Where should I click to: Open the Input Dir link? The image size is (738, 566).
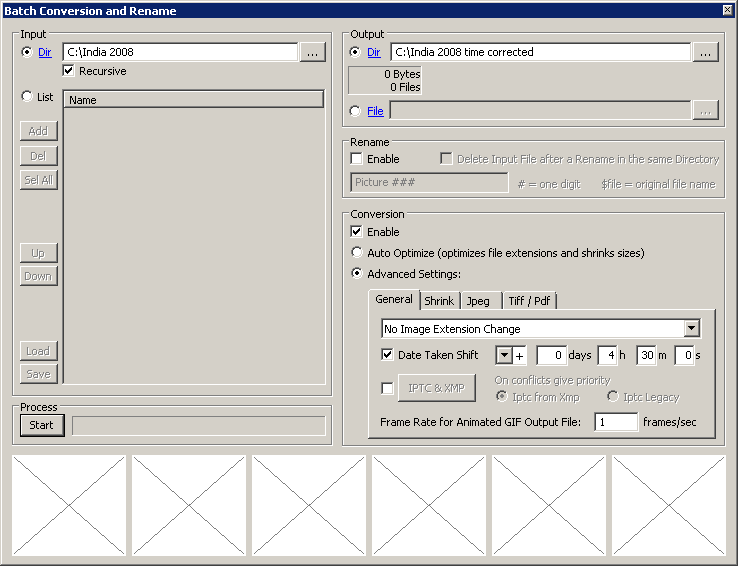[45, 52]
